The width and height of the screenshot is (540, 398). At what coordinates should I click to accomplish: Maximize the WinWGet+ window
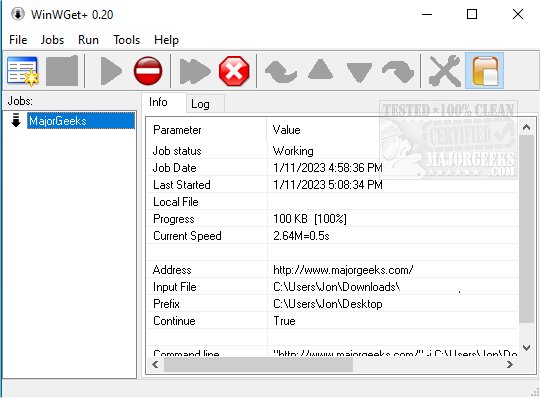472,14
